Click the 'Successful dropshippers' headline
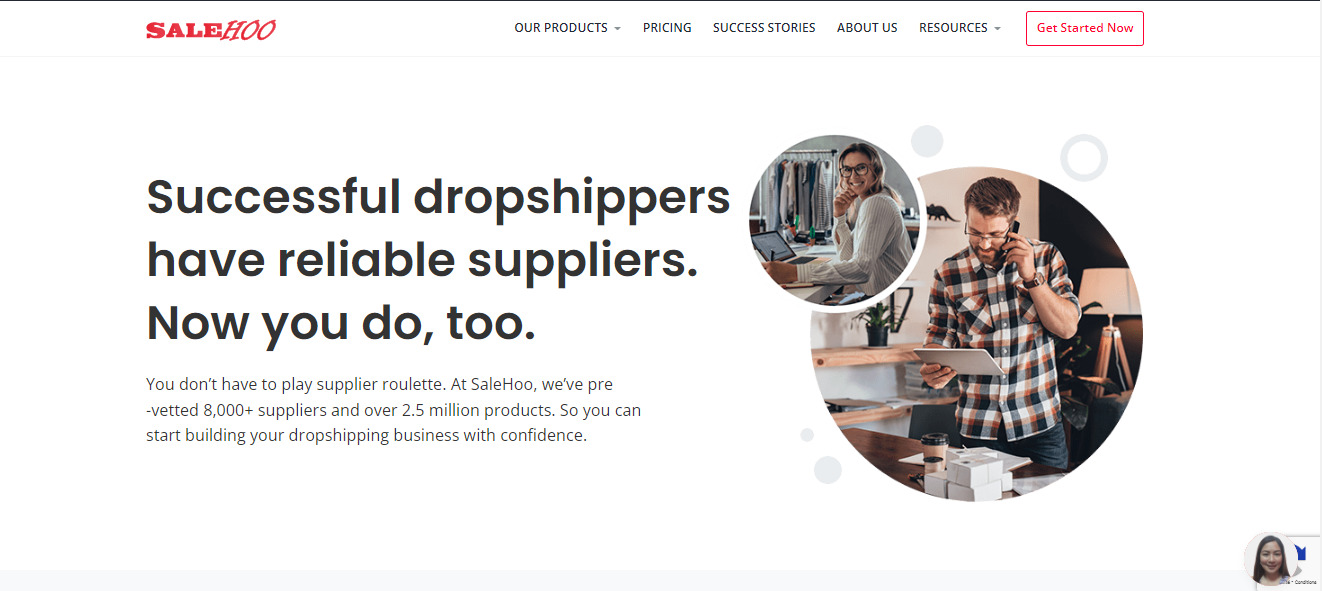The image size is (1322, 591). coord(438,196)
